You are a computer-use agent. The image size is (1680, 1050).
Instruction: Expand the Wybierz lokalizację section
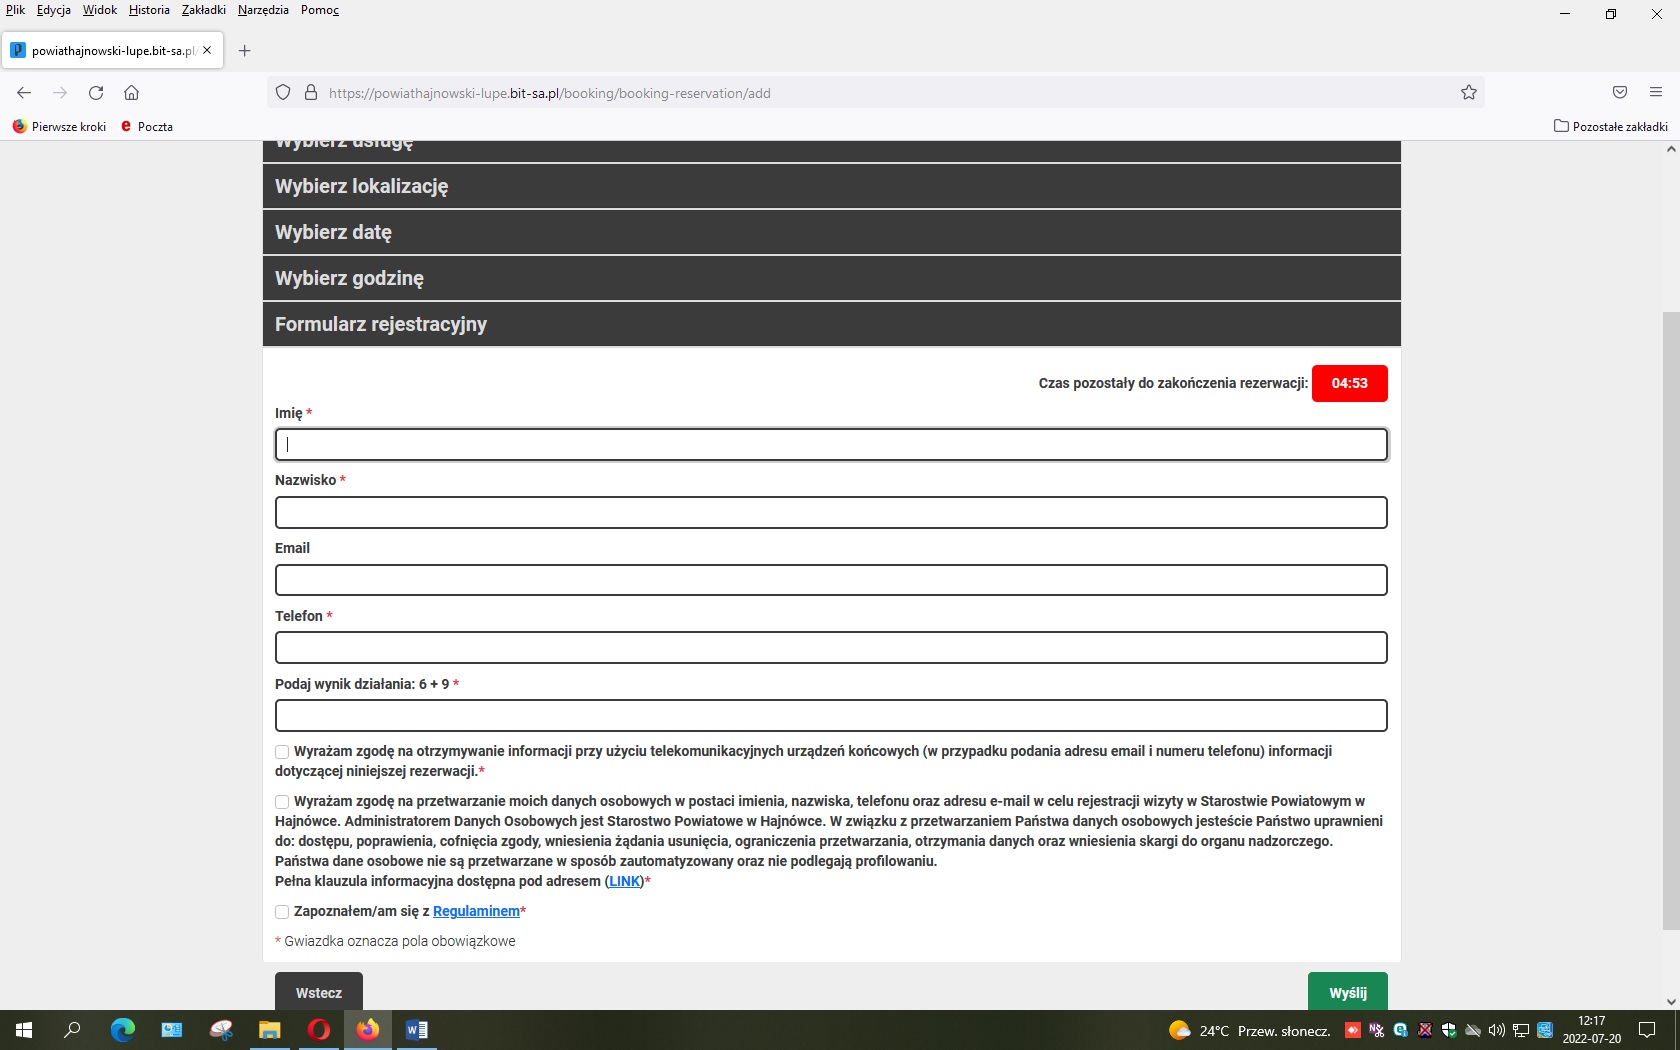[831, 186]
